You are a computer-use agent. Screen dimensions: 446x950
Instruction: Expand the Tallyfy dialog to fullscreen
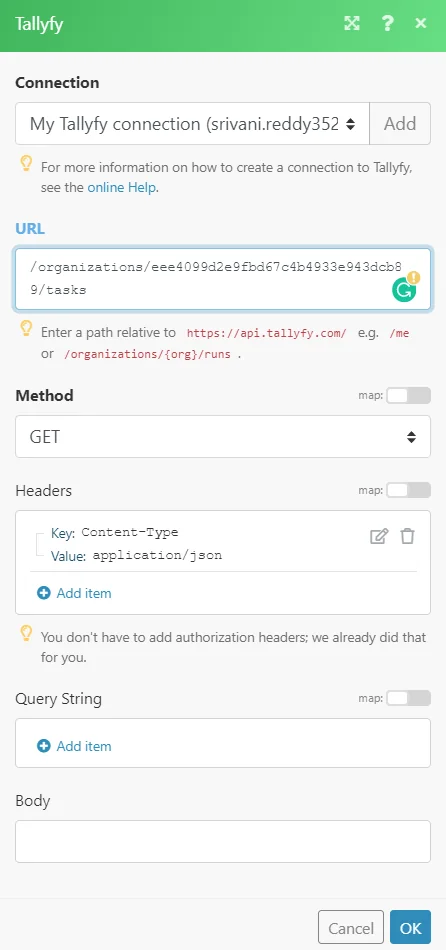point(351,24)
